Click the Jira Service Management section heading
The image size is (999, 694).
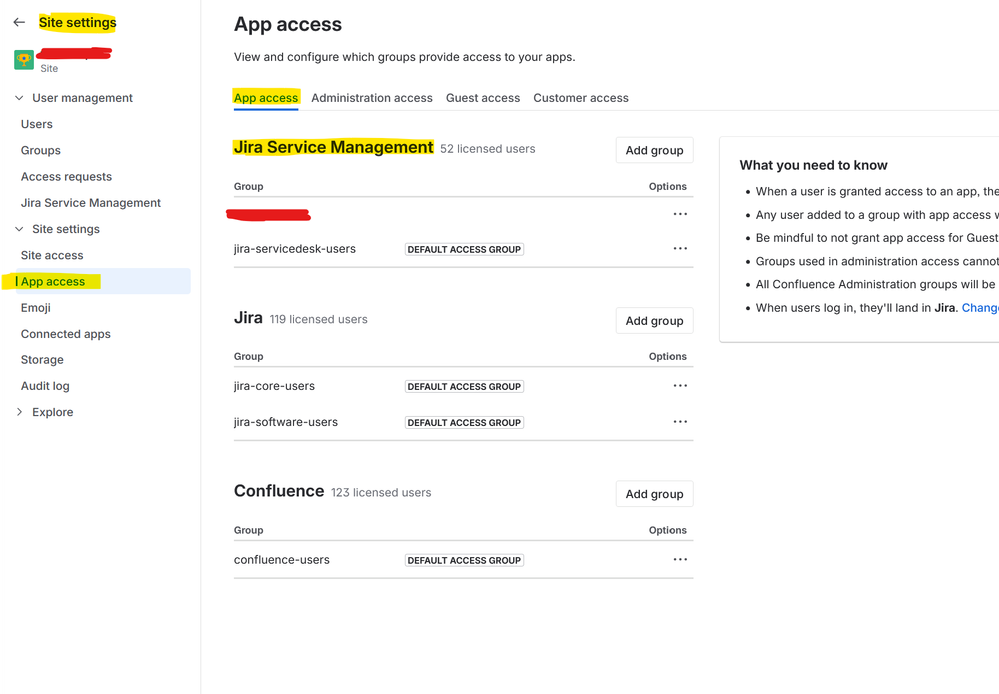coord(333,147)
